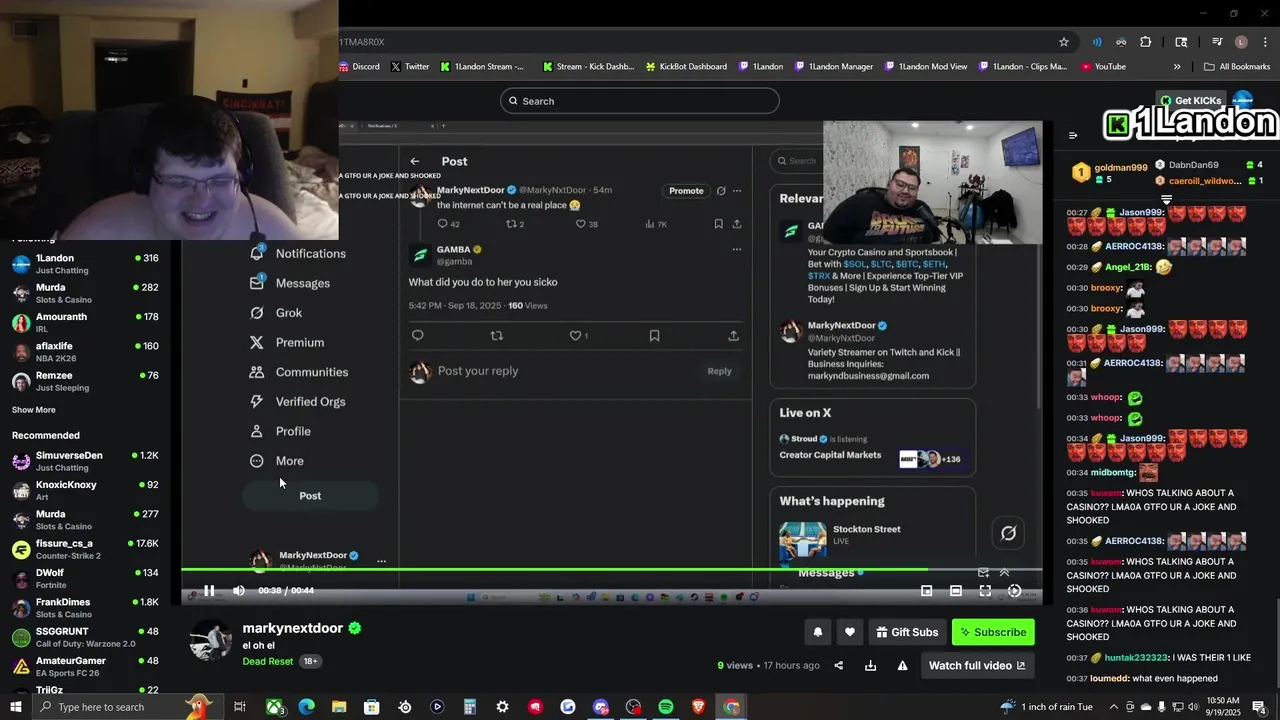Select aflaxlife in Following list
The image size is (1280, 720).
(x=85, y=352)
